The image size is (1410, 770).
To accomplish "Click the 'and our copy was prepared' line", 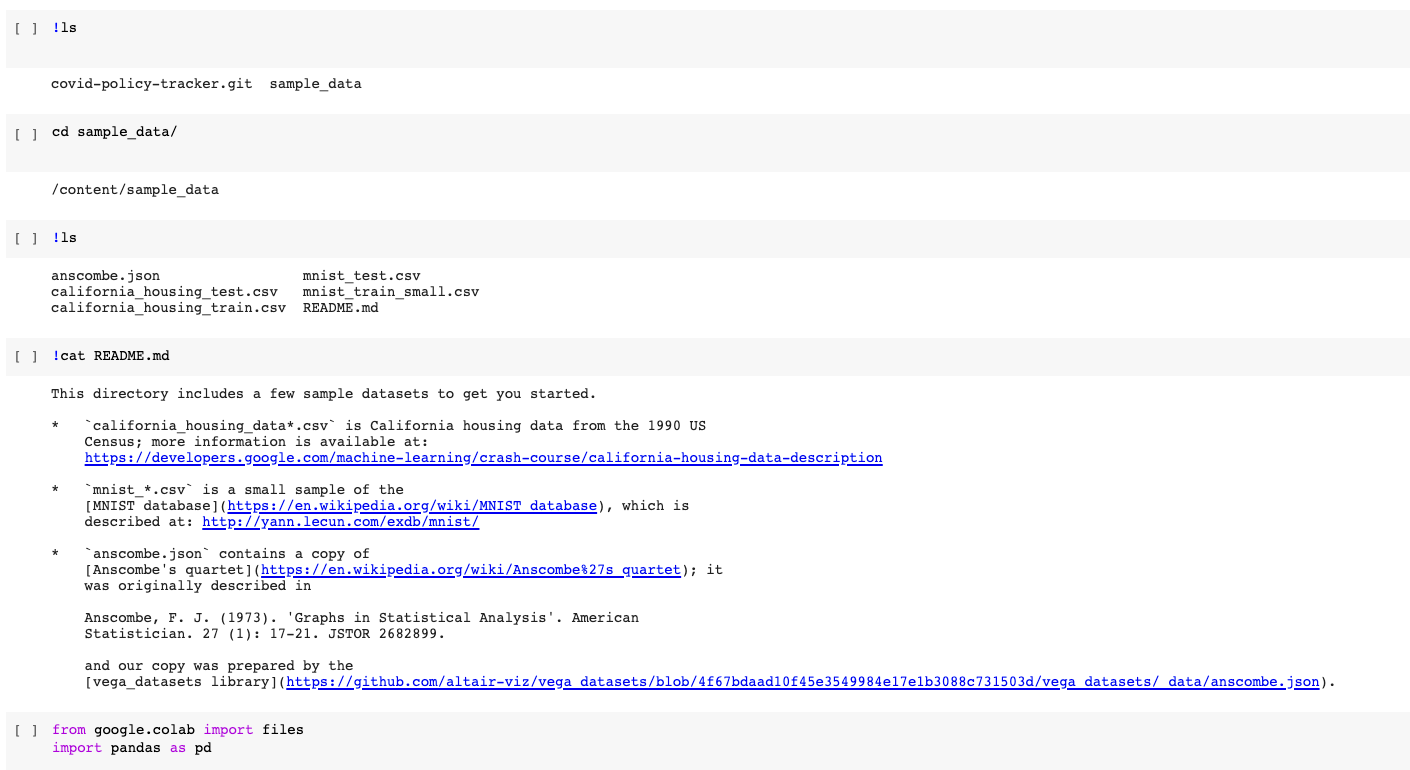I will [x=219, y=666].
